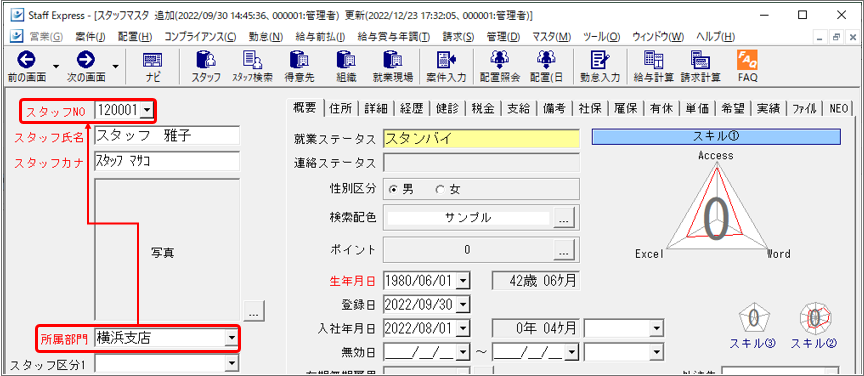
Task: Run 給与計算 payroll calculation
Action: pyautogui.click(x=654, y=67)
